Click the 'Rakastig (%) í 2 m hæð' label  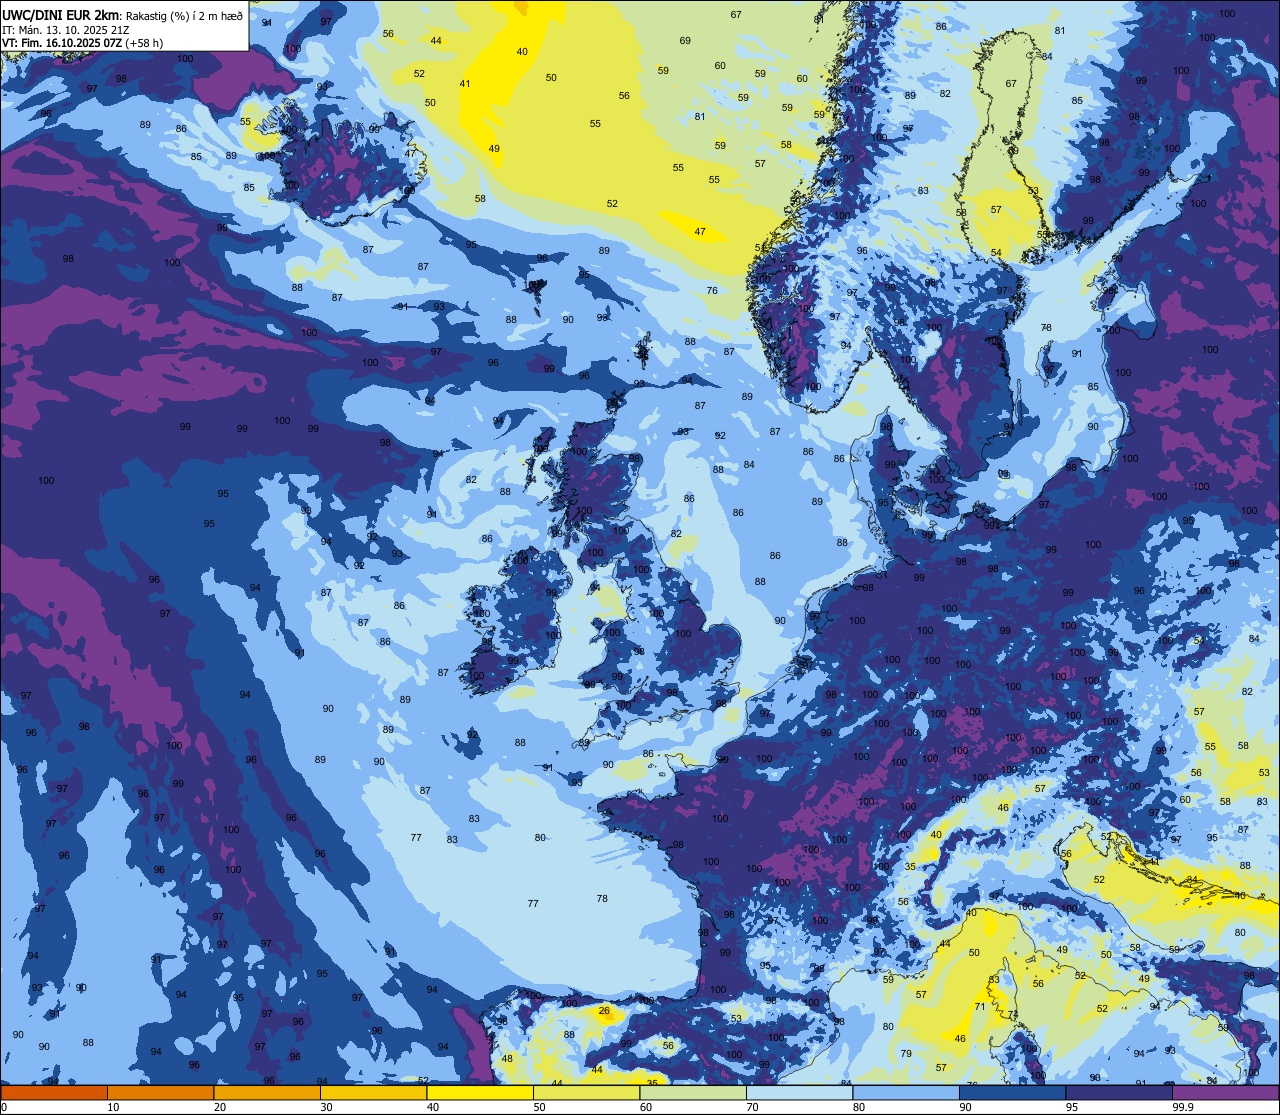pyautogui.click(x=182, y=15)
